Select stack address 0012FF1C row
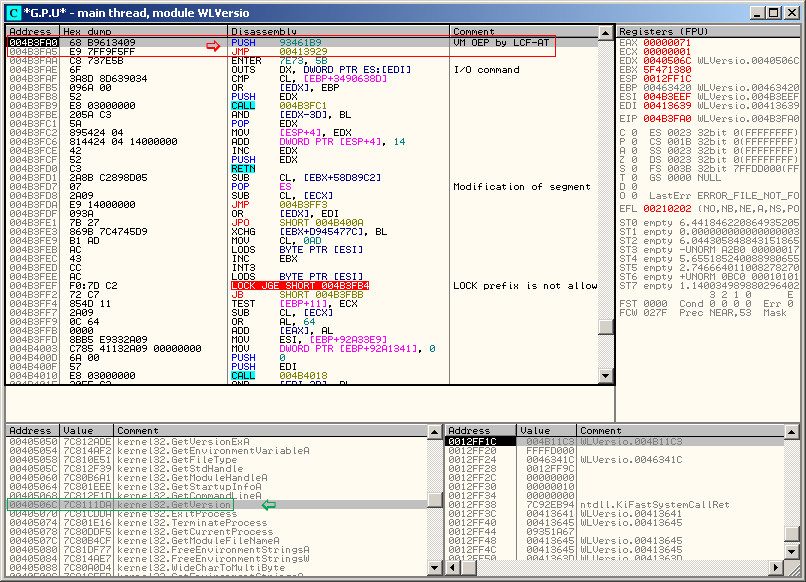This screenshot has height=582, width=806. coord(614,442)
